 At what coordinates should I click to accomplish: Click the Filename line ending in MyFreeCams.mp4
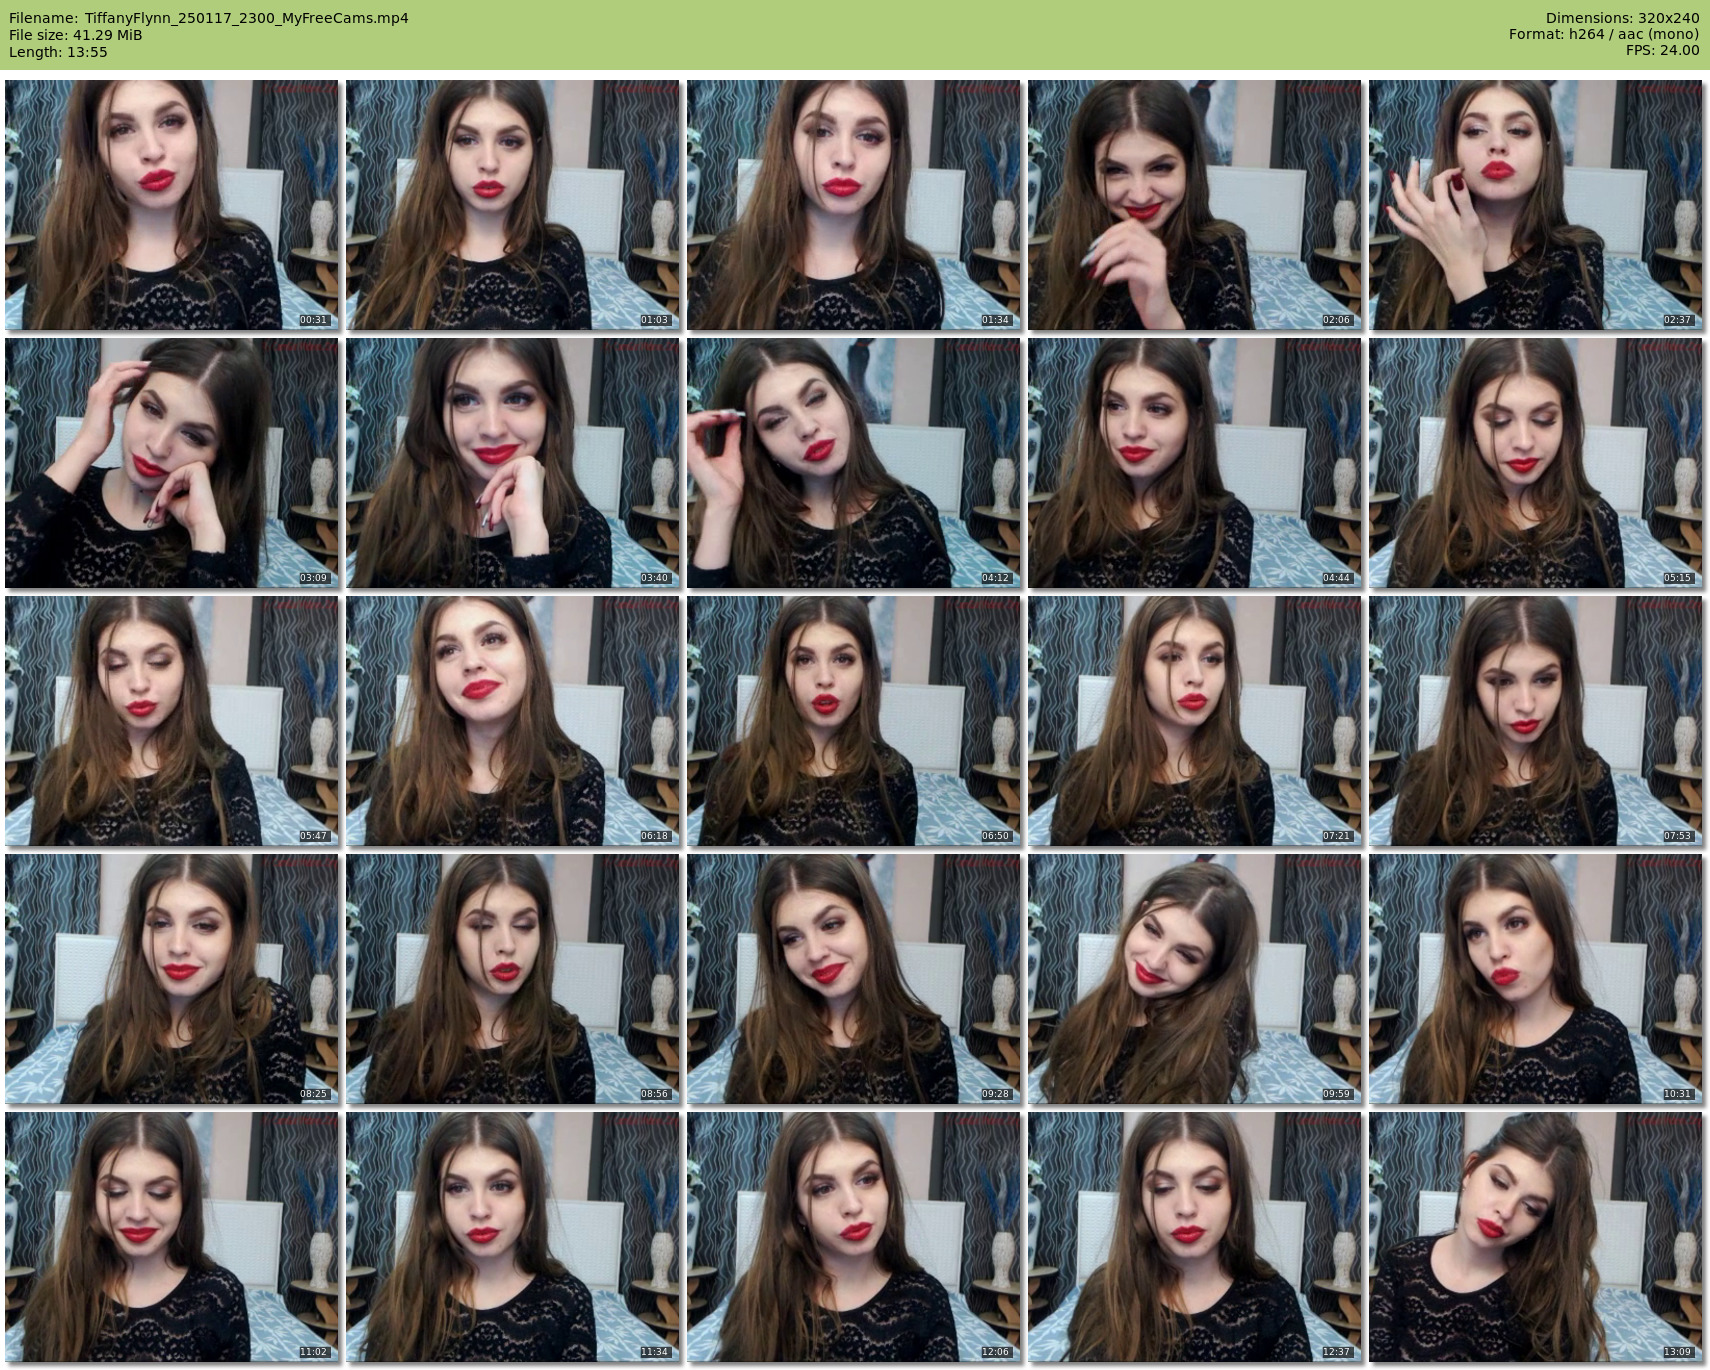(x=208, y=18)
